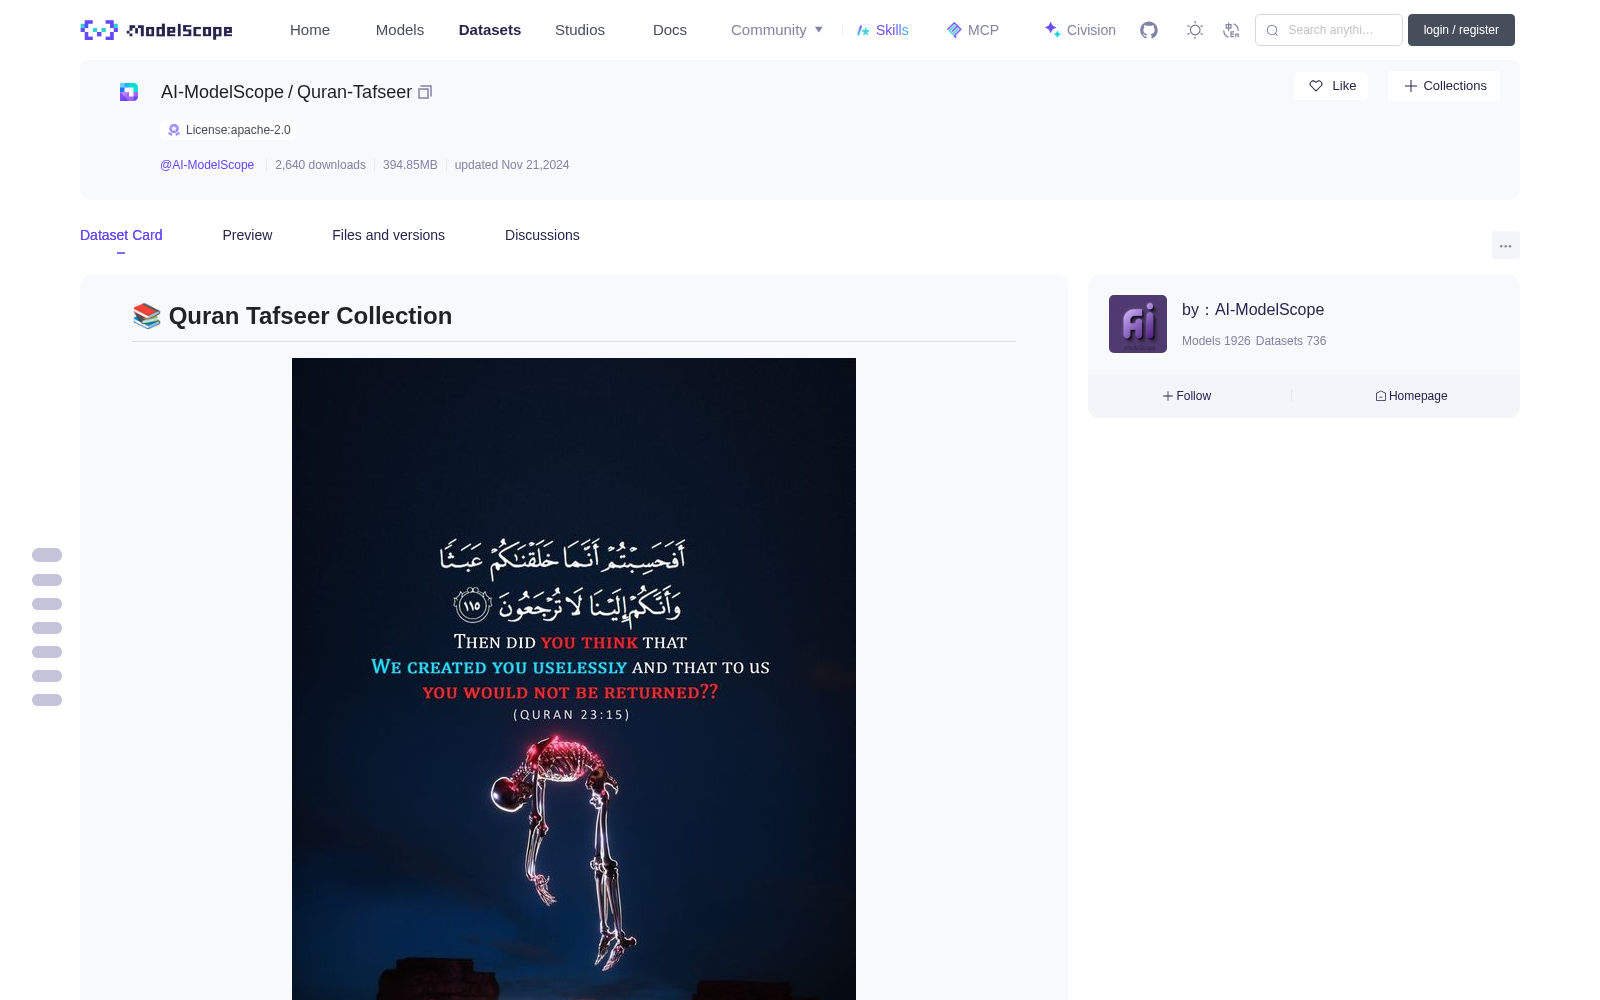Select the Dataset Card tab
The width and height of the screenshot is (1600, 1000).
[x=121, y=235]
